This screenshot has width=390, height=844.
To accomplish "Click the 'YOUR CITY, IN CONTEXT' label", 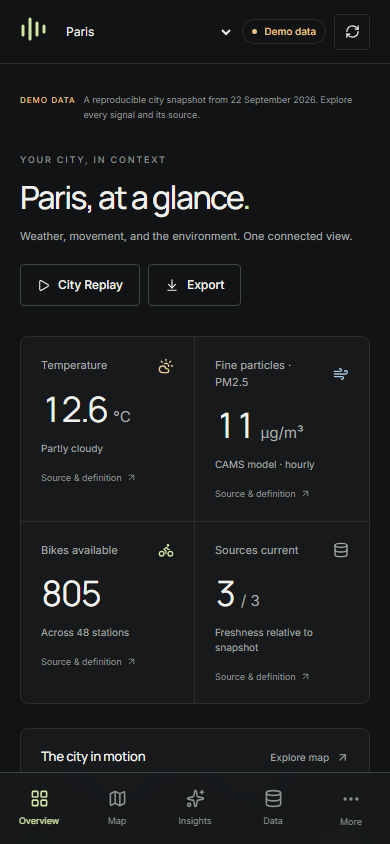I will [x=93, y=160].
